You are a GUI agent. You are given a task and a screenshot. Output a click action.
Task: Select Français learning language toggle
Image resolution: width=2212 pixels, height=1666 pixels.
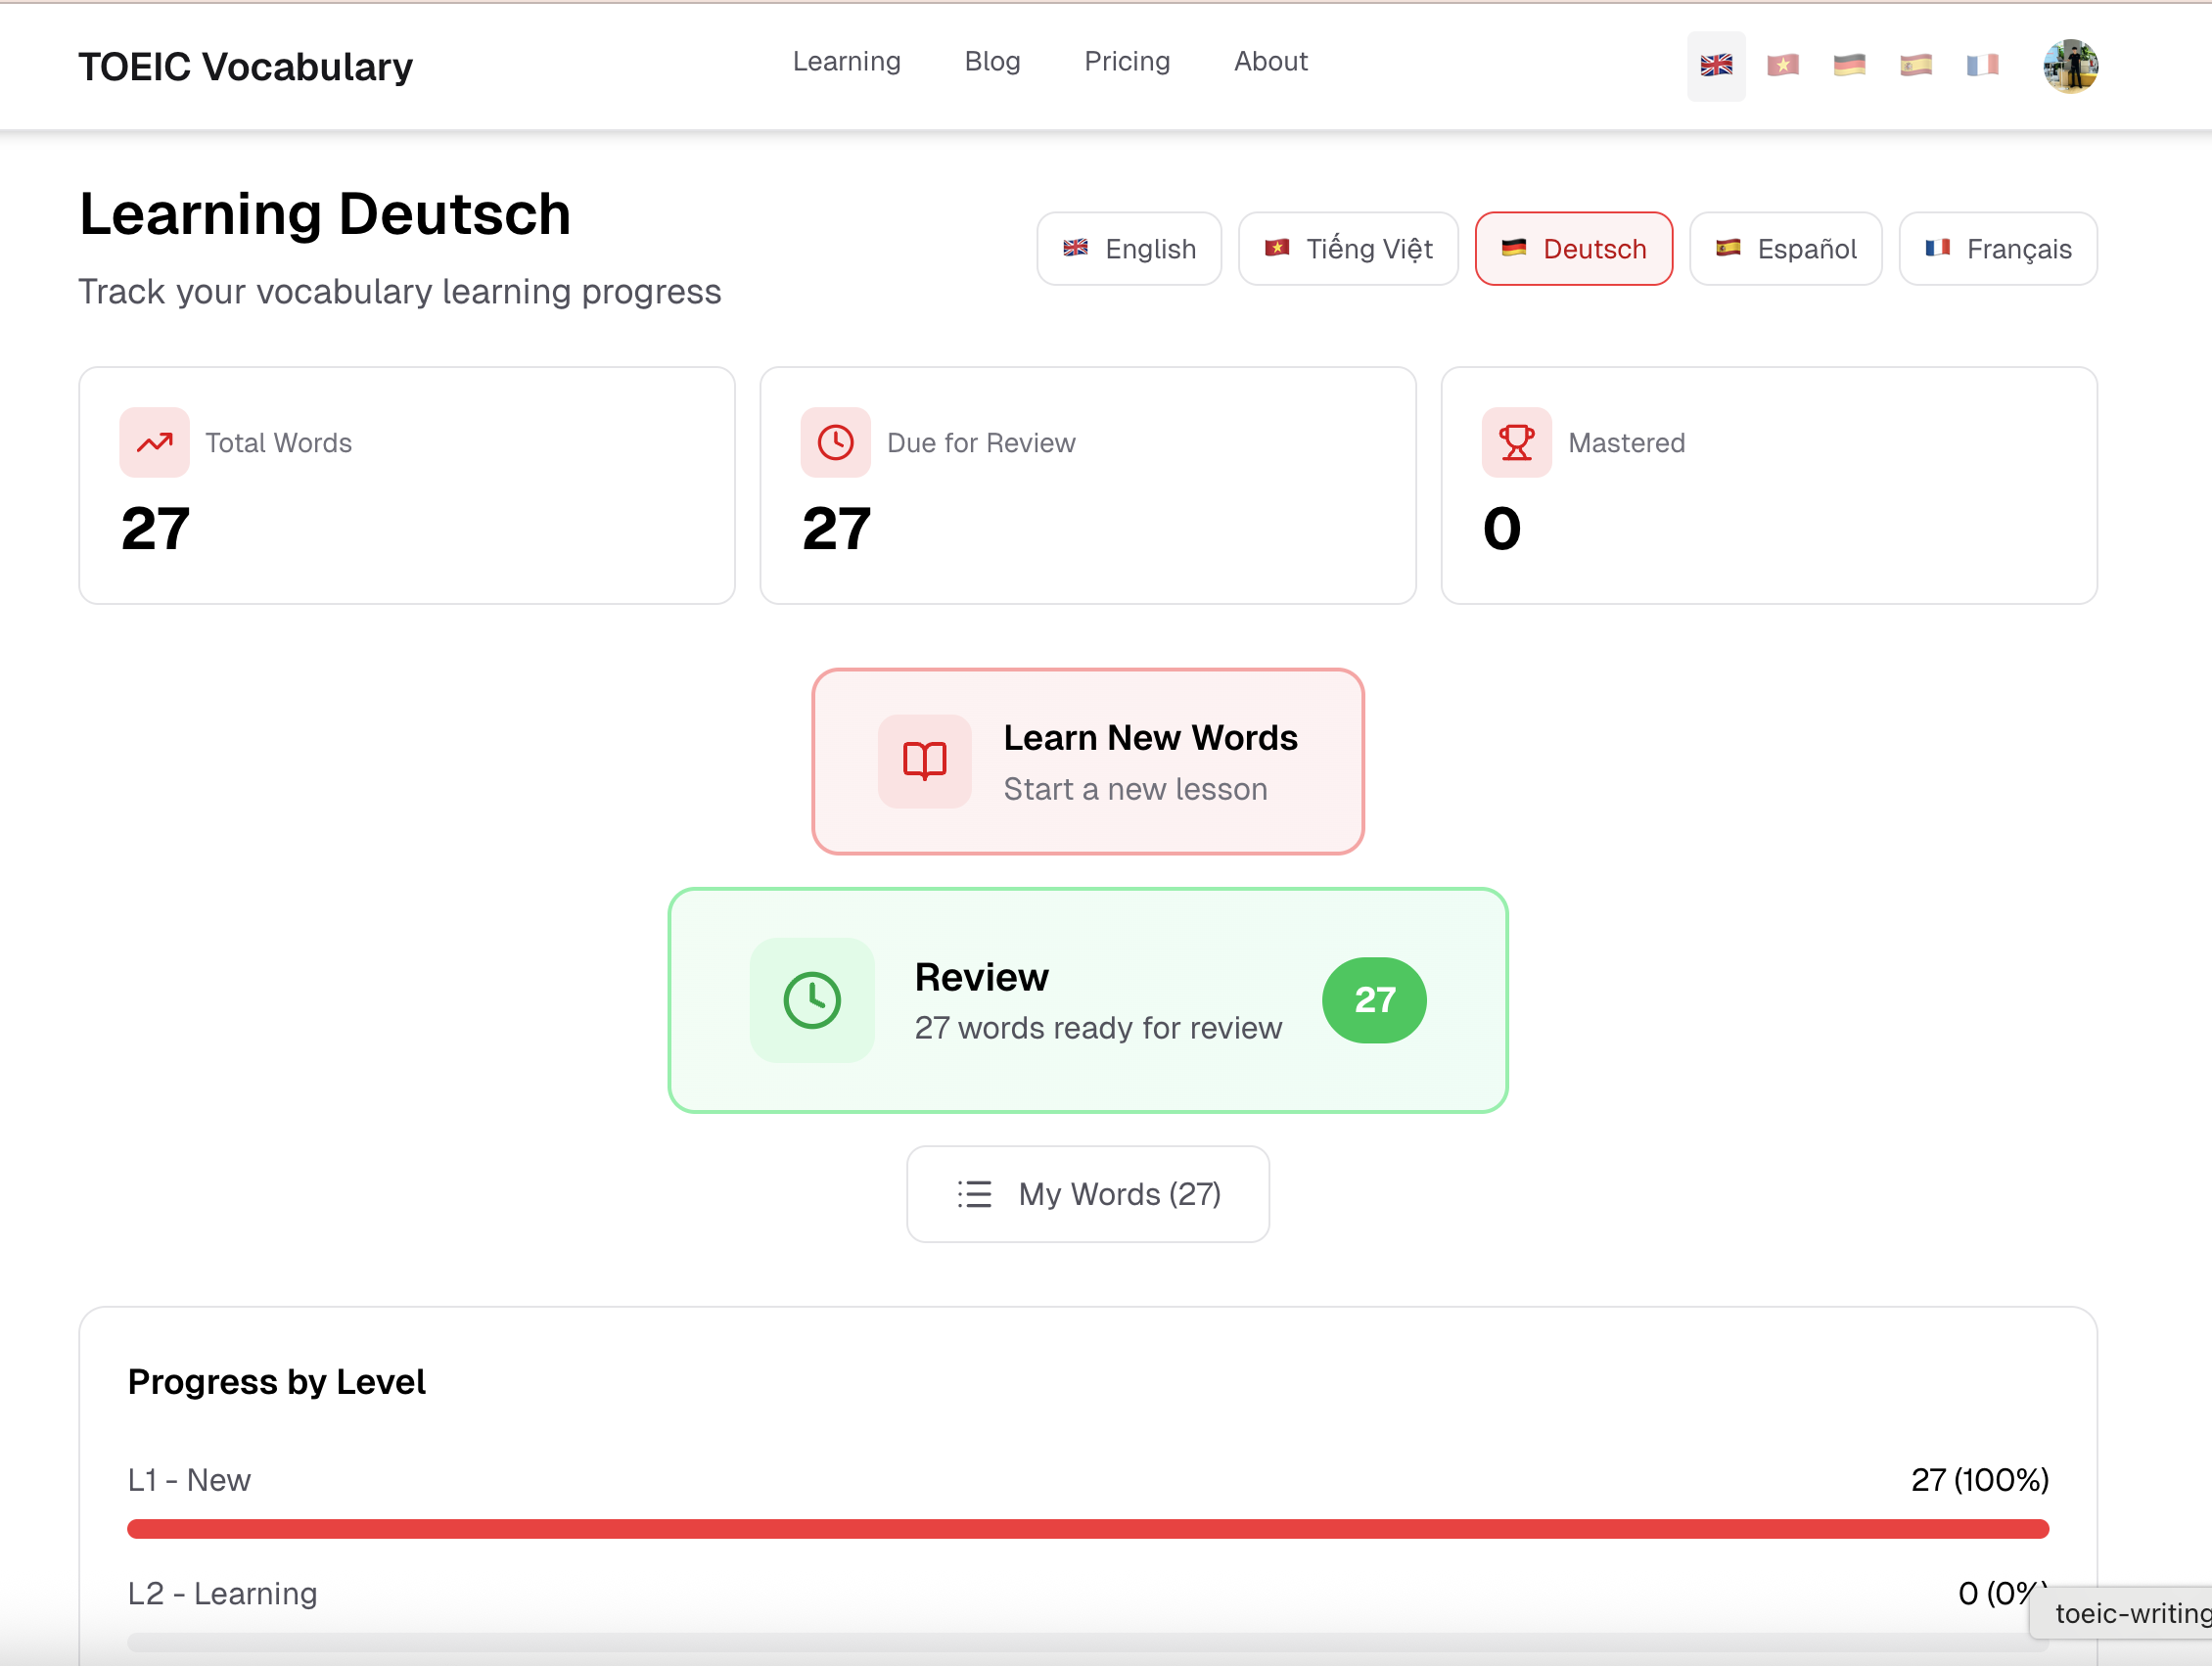click(x=1997, y=249)
